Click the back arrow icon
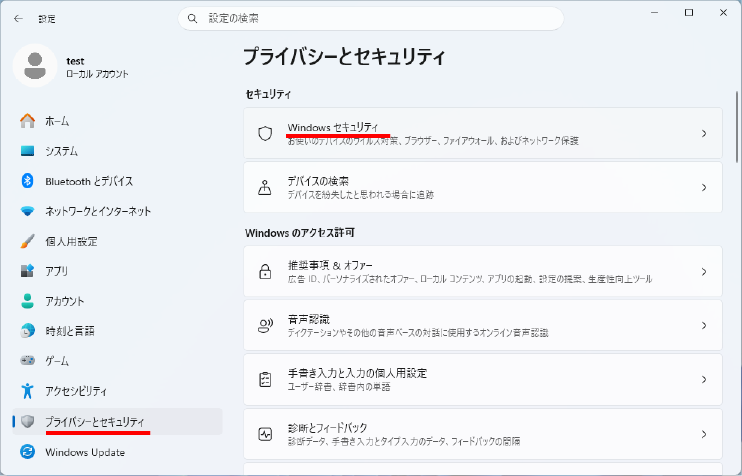This screenshot has height=476, width=742. point(18,18)
